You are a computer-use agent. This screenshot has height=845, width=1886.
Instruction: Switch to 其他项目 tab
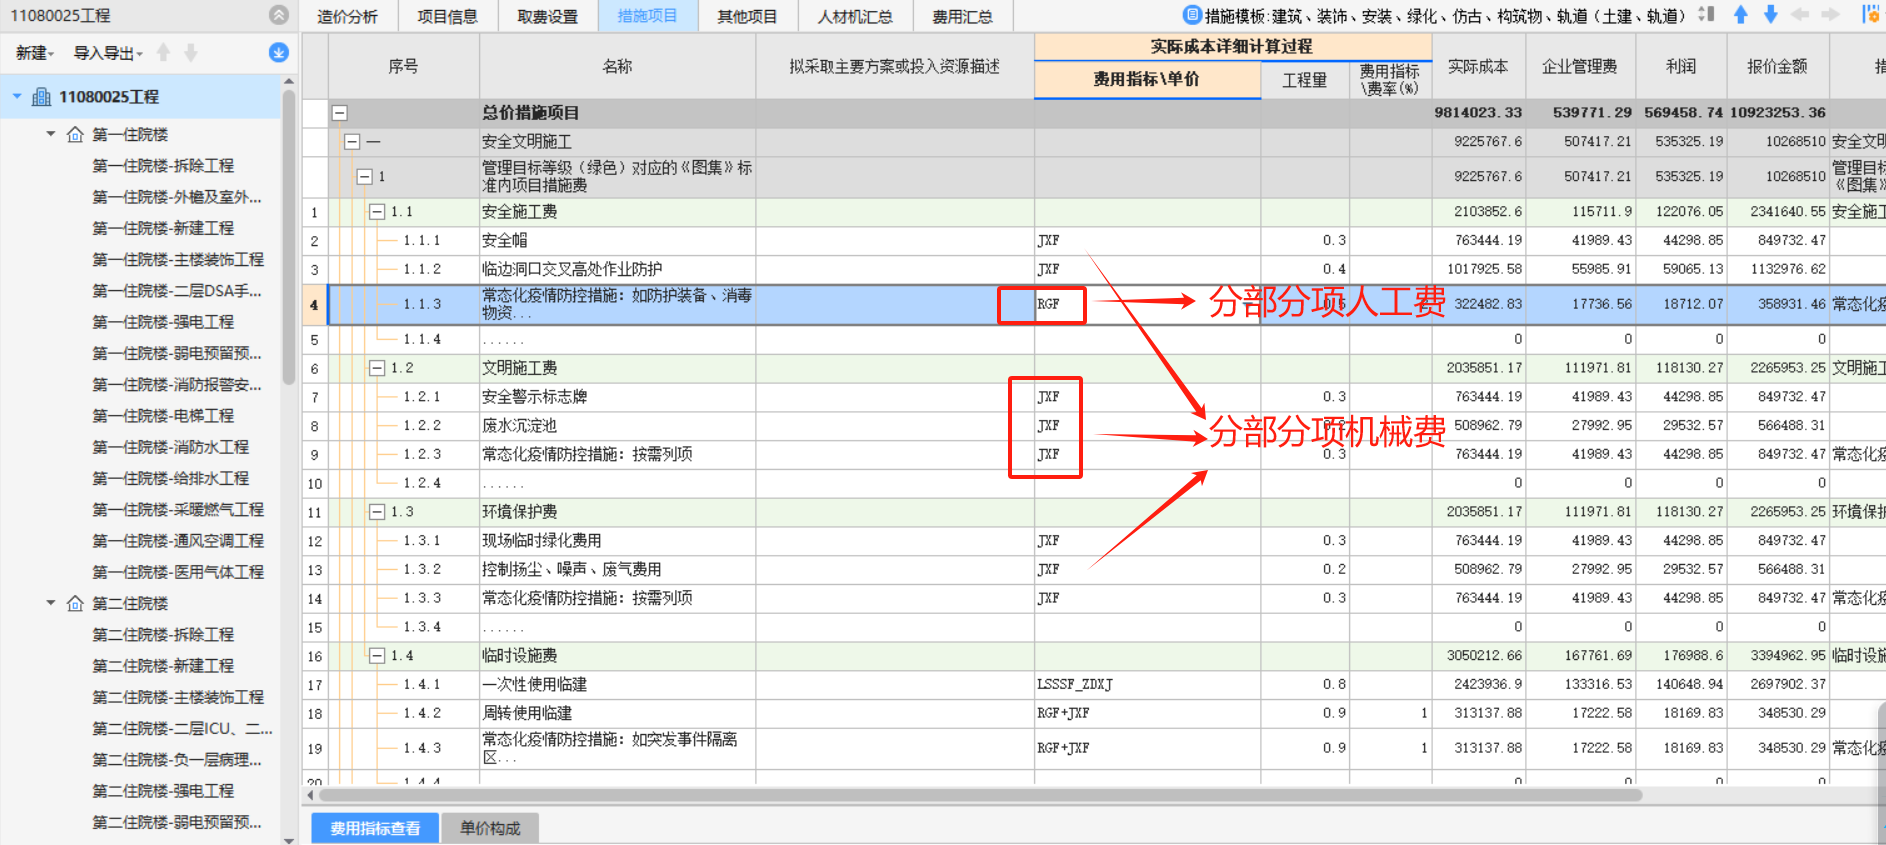pos(747,16)
